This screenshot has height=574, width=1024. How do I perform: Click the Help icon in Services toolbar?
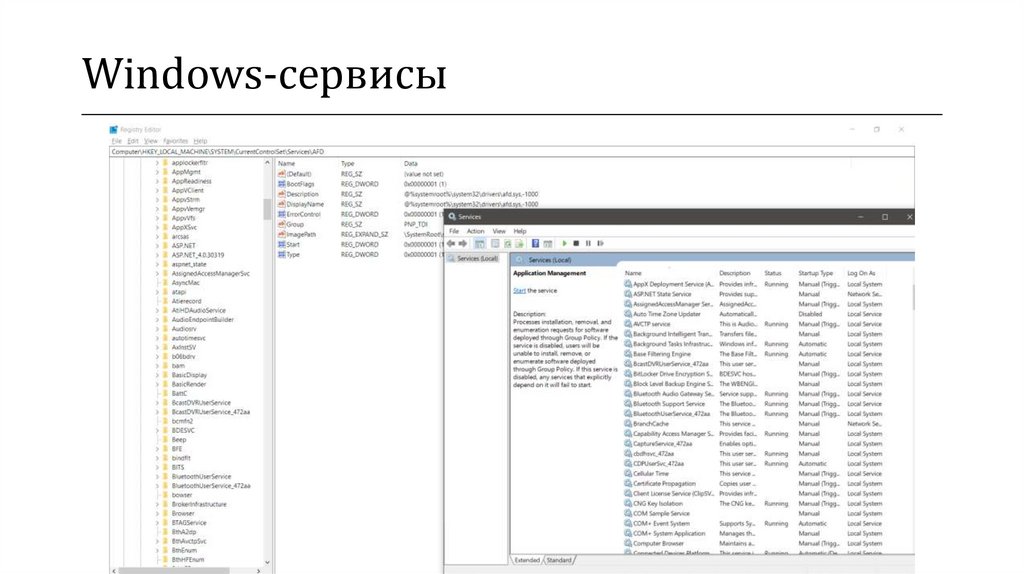[535, 243]
